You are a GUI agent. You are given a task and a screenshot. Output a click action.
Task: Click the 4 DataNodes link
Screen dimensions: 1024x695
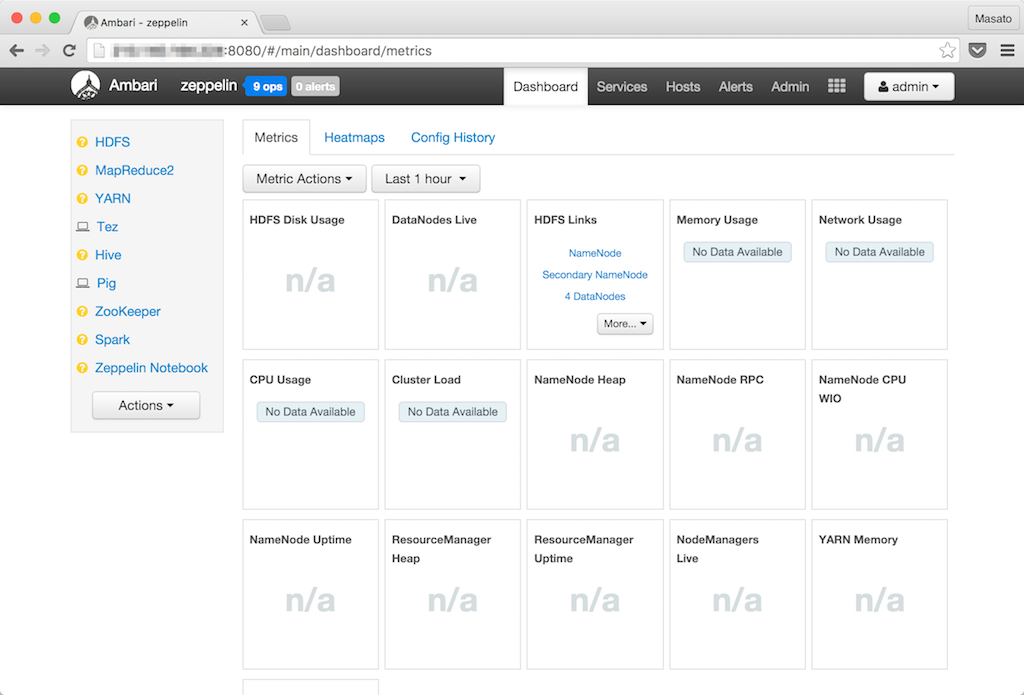click(595, 296)
